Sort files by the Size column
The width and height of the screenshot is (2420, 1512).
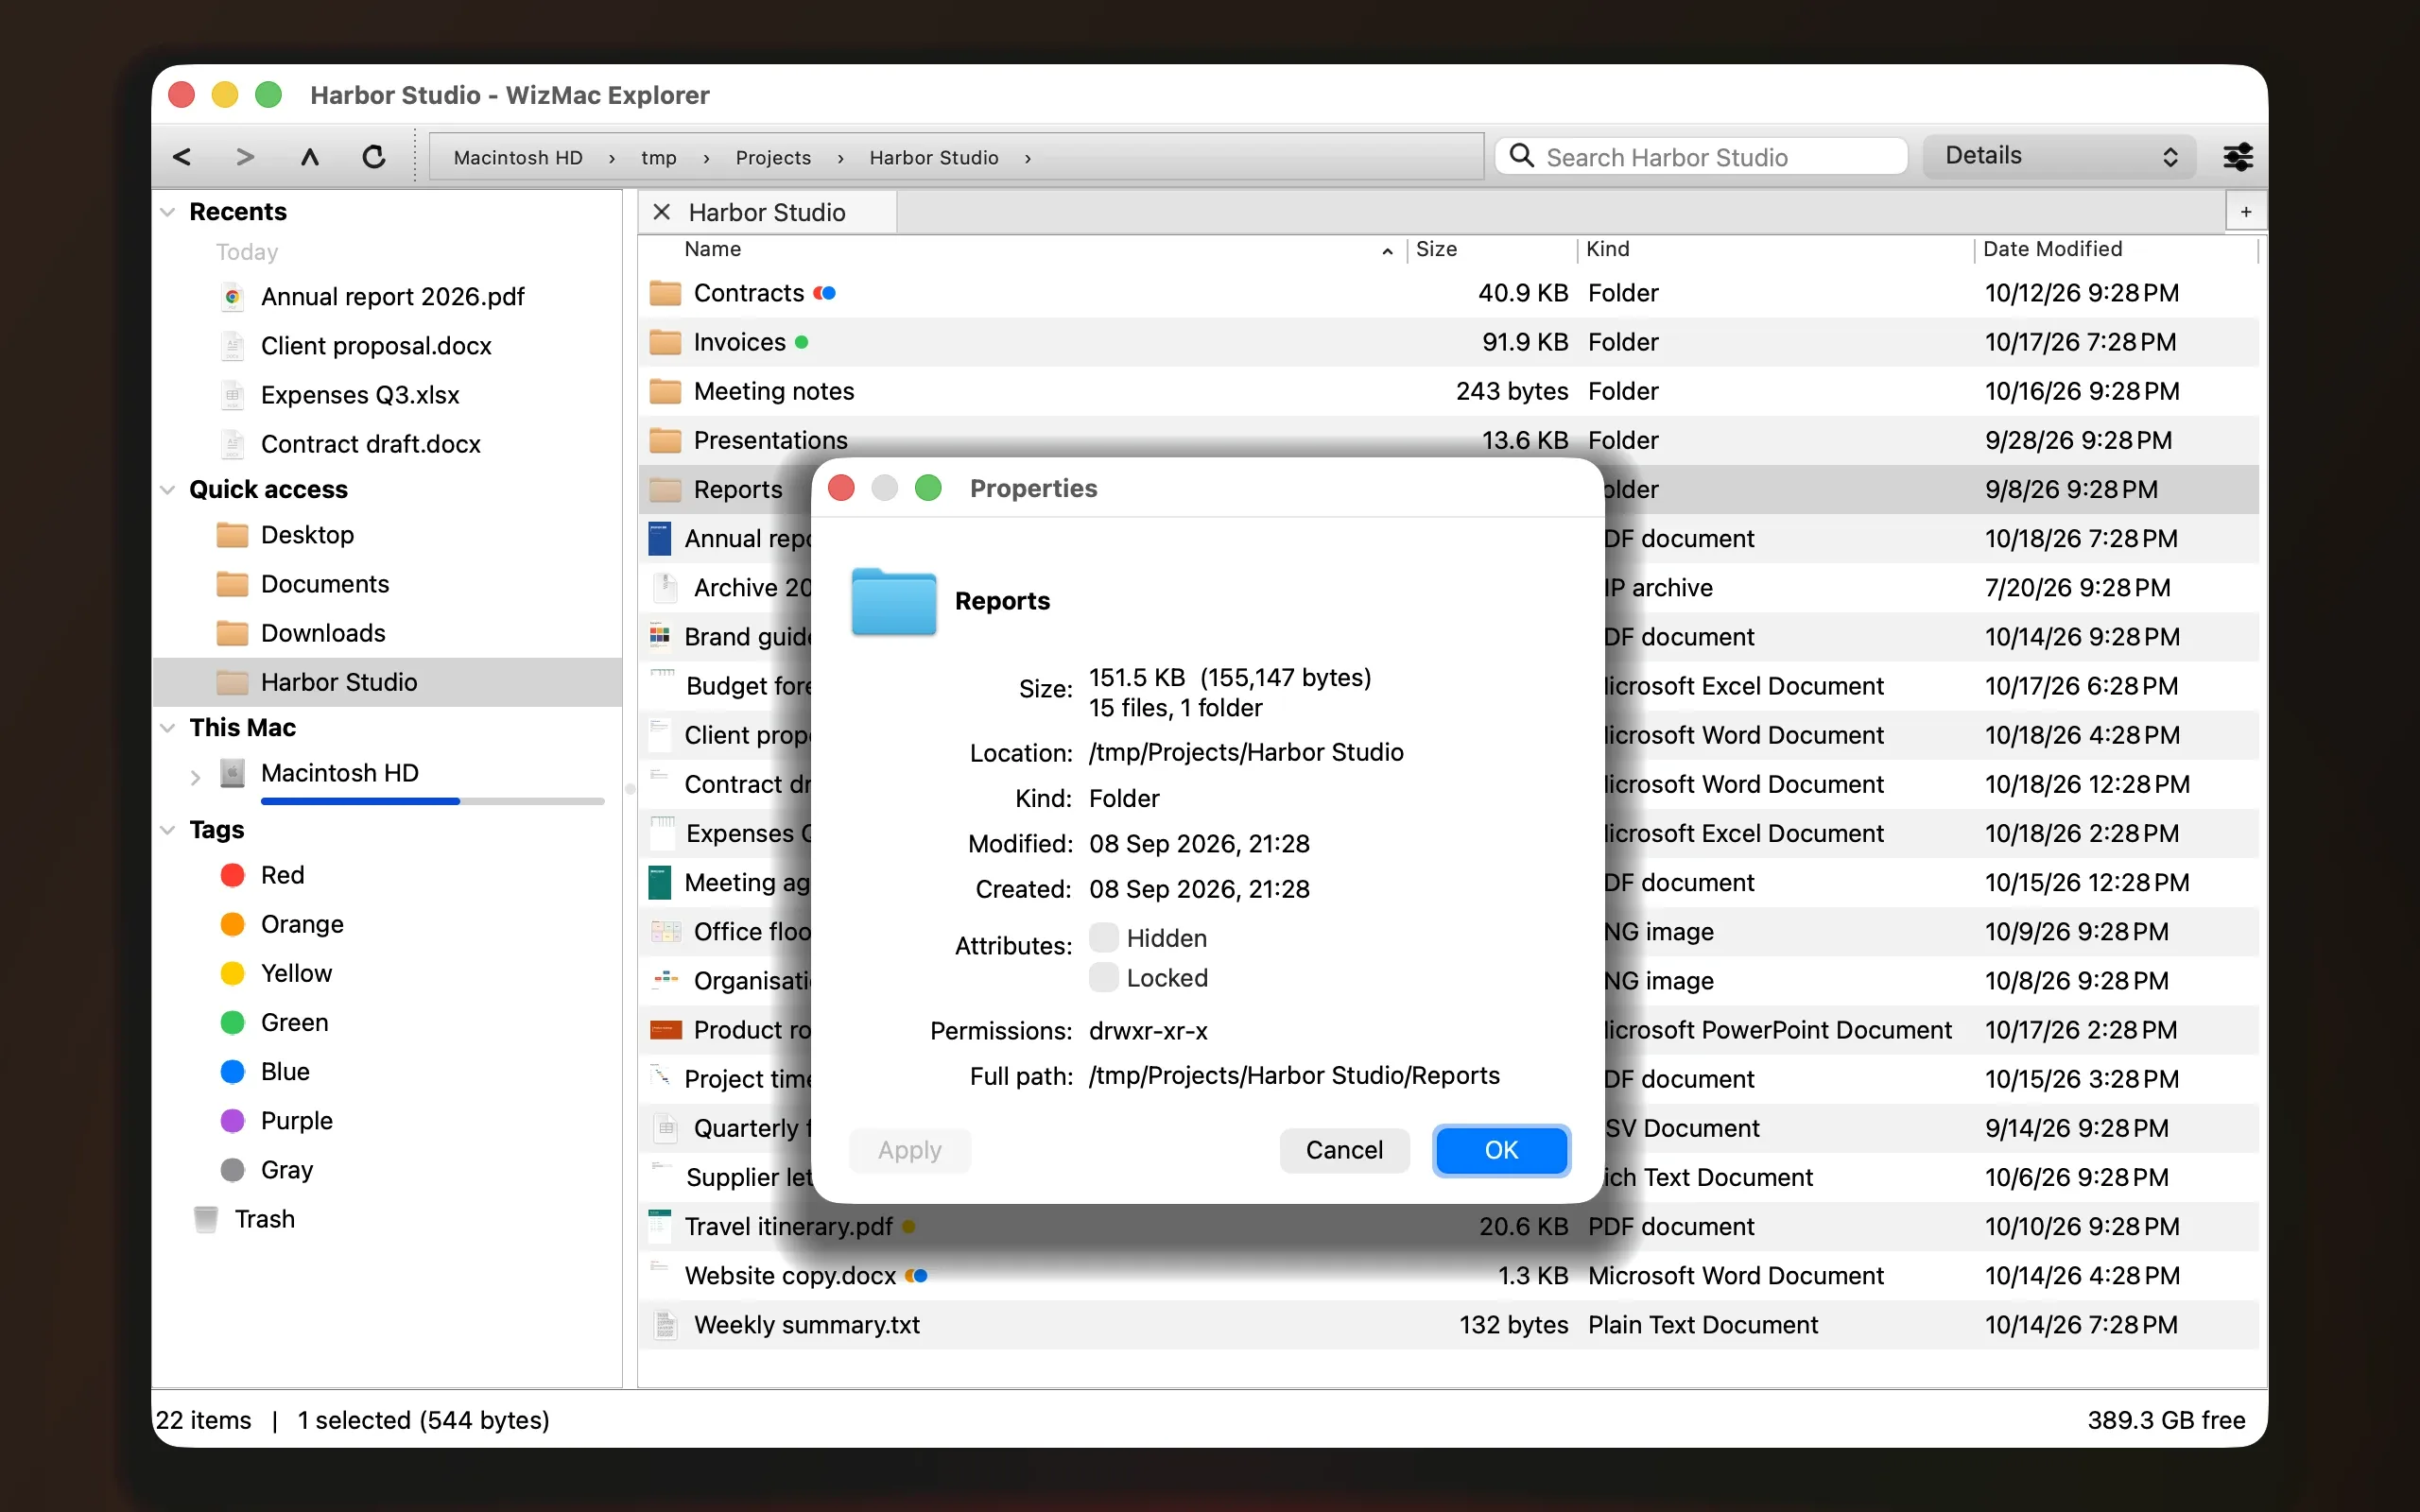tap(1492, 249)
